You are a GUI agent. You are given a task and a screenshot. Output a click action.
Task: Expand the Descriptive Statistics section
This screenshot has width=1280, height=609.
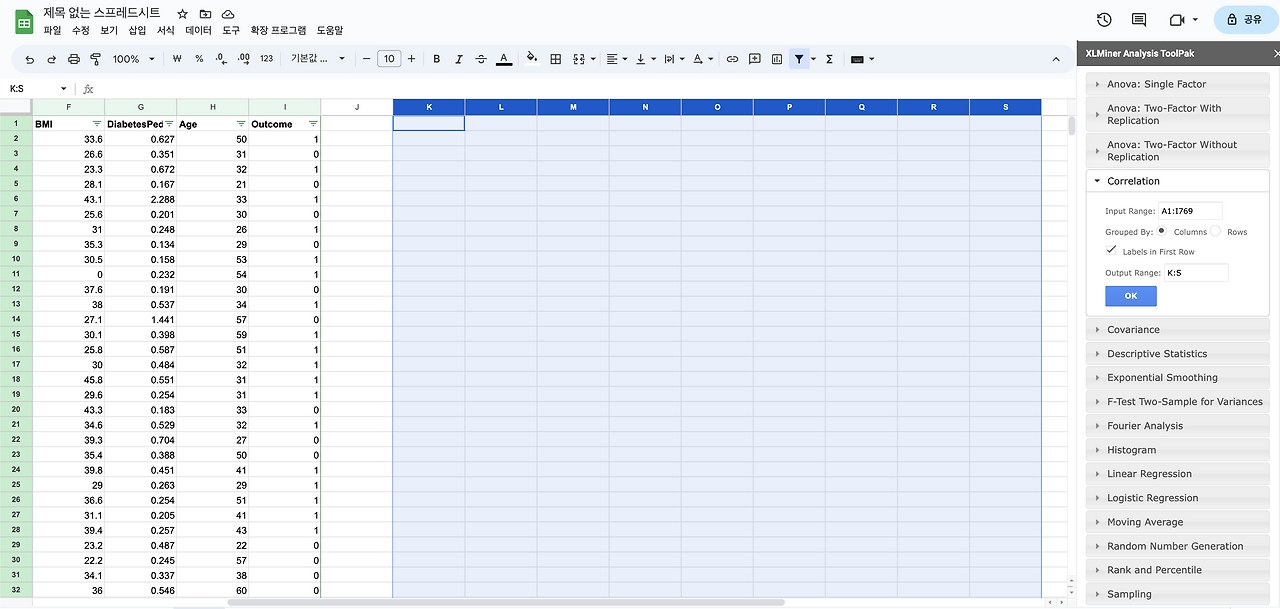pos(1177,353)
